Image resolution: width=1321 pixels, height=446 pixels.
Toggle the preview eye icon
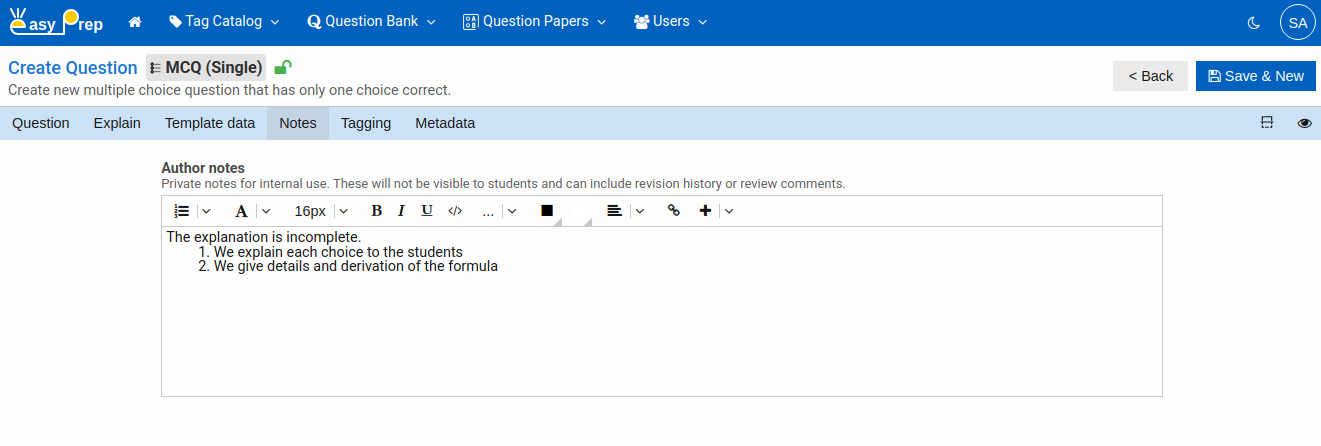(1304, 123)
